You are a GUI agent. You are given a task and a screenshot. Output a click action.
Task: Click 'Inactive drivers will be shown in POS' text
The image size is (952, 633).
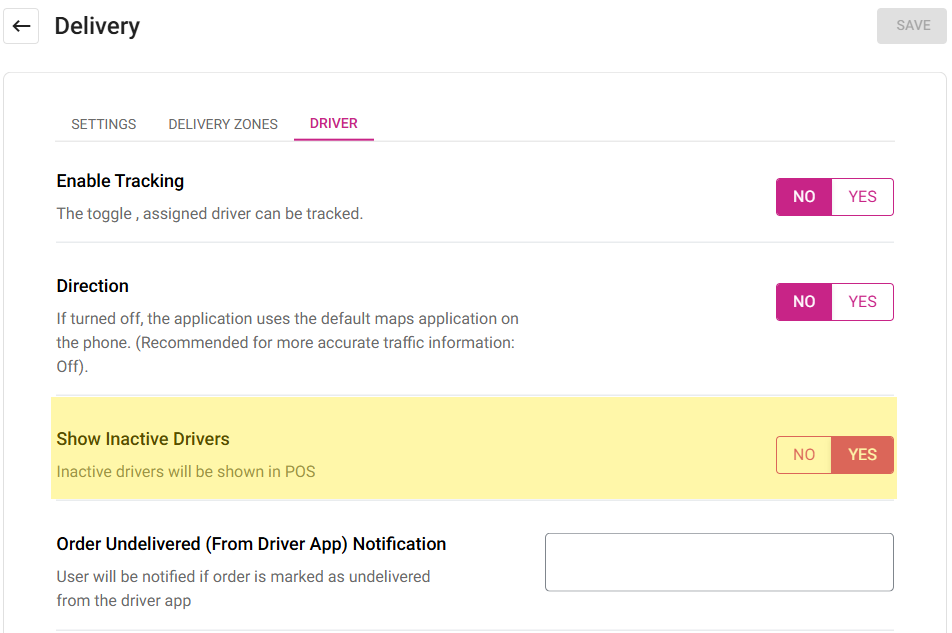[186, 472]
